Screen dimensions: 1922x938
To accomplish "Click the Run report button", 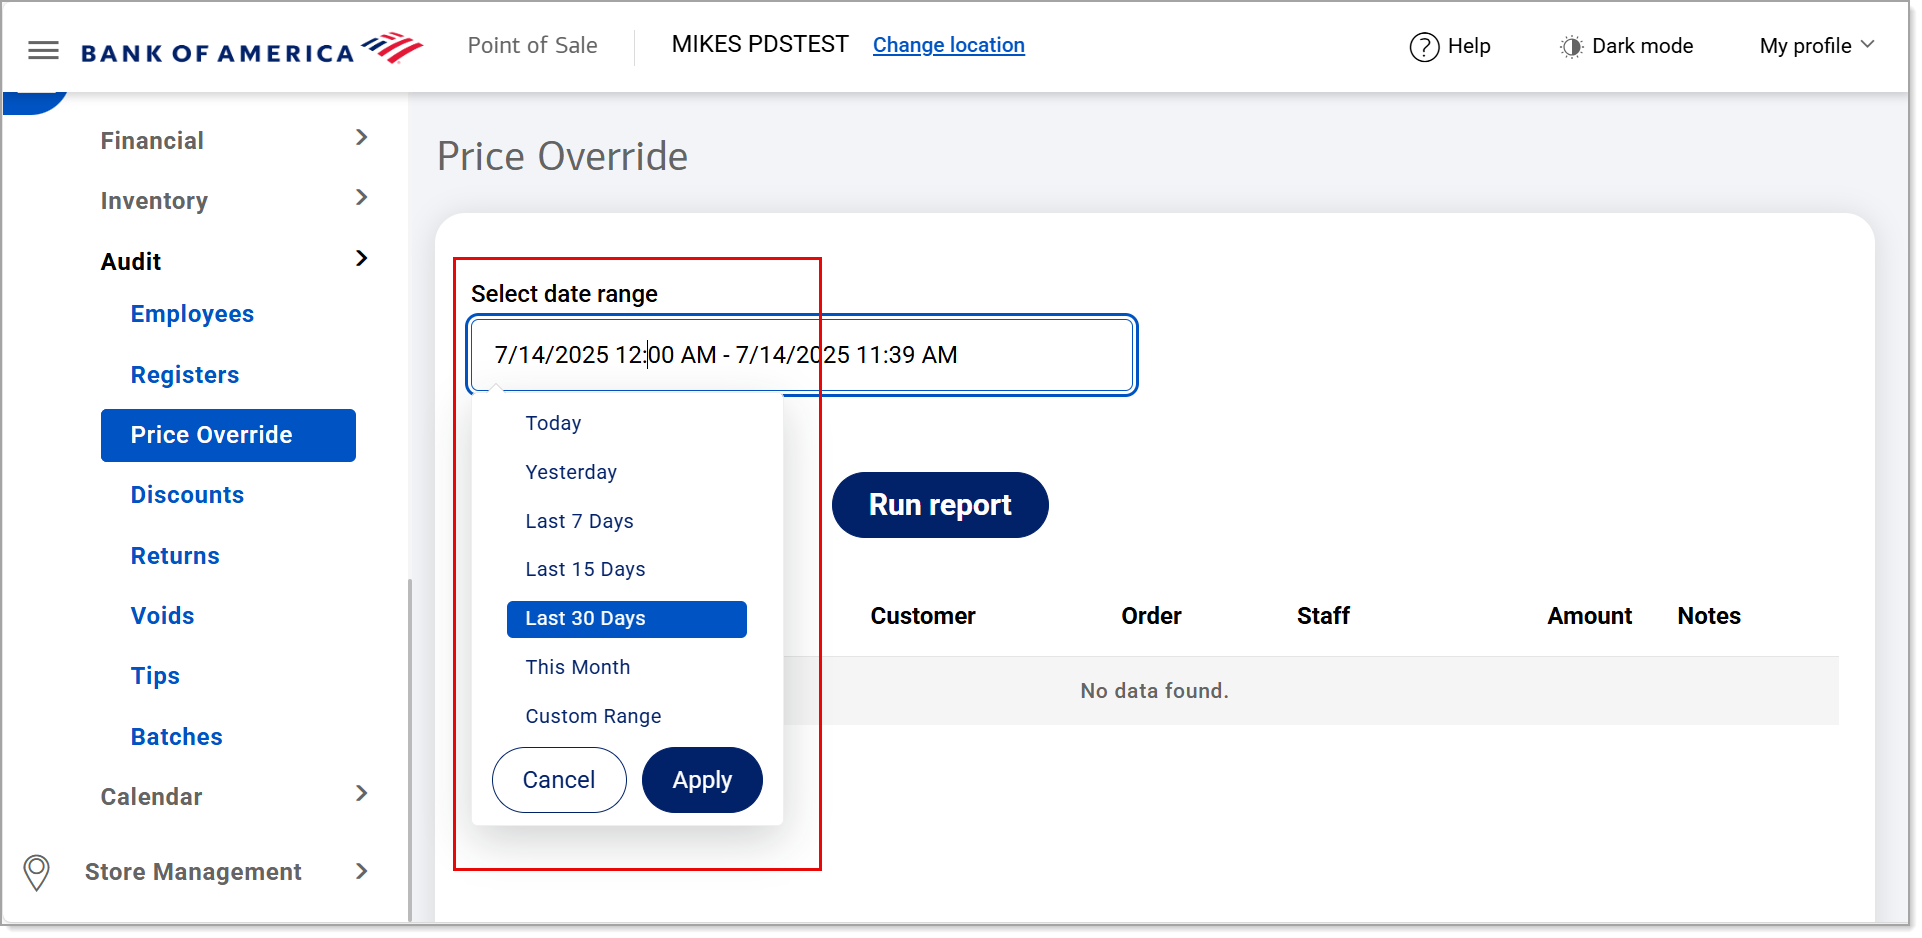I will click(940, 505).
